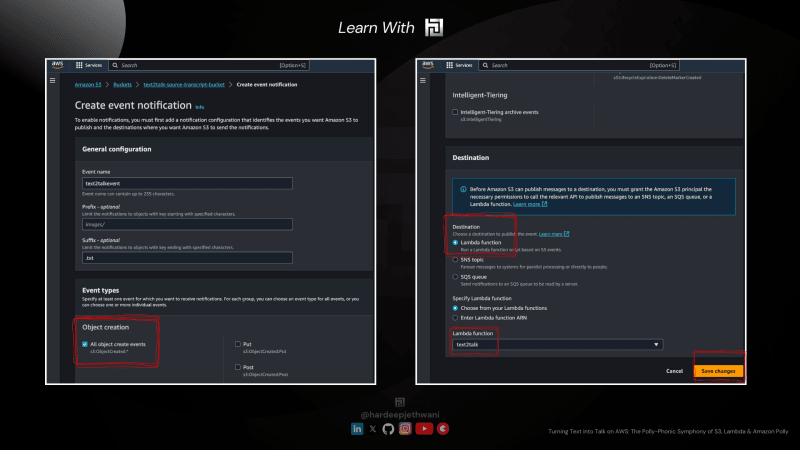Check Intelligent-Tiering archive events
800x450 pixels.
(455, 112)
